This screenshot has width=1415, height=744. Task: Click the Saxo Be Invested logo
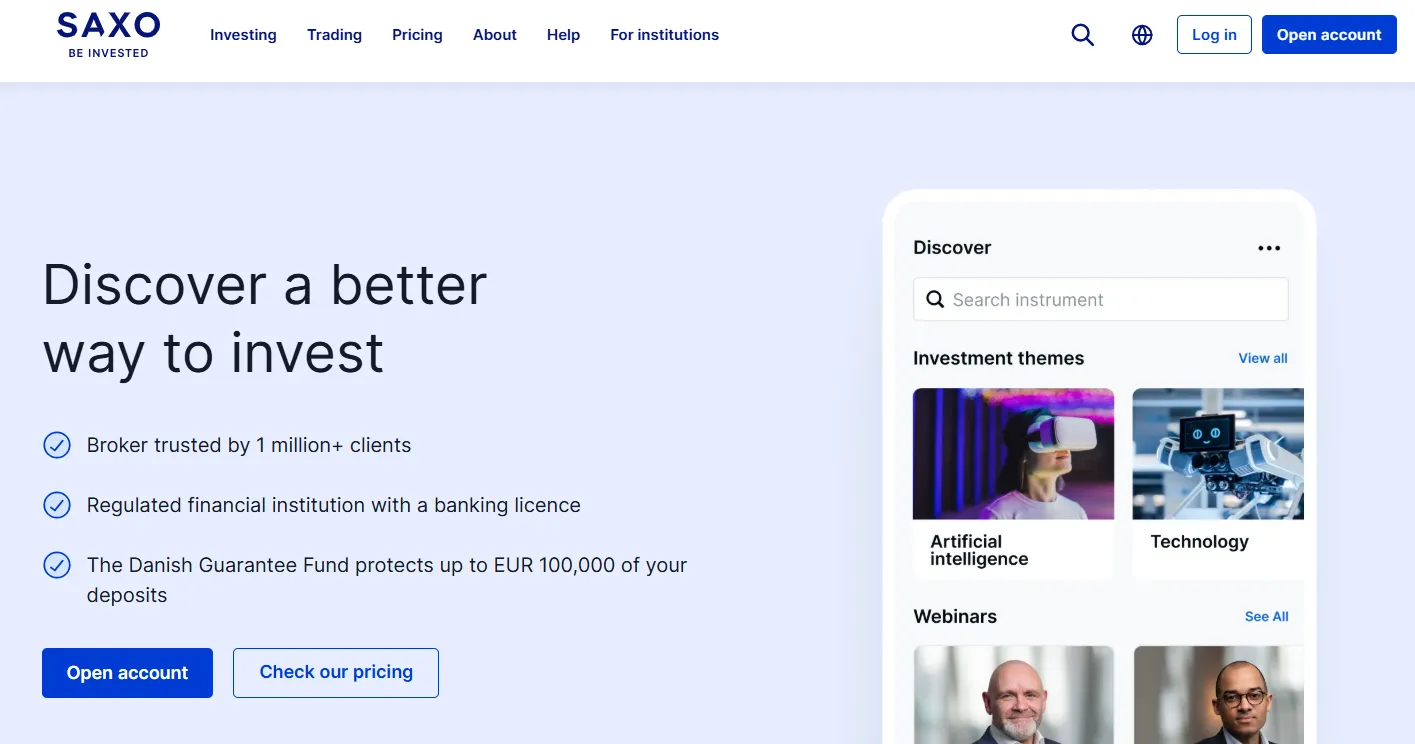click(x=108, y=35)
